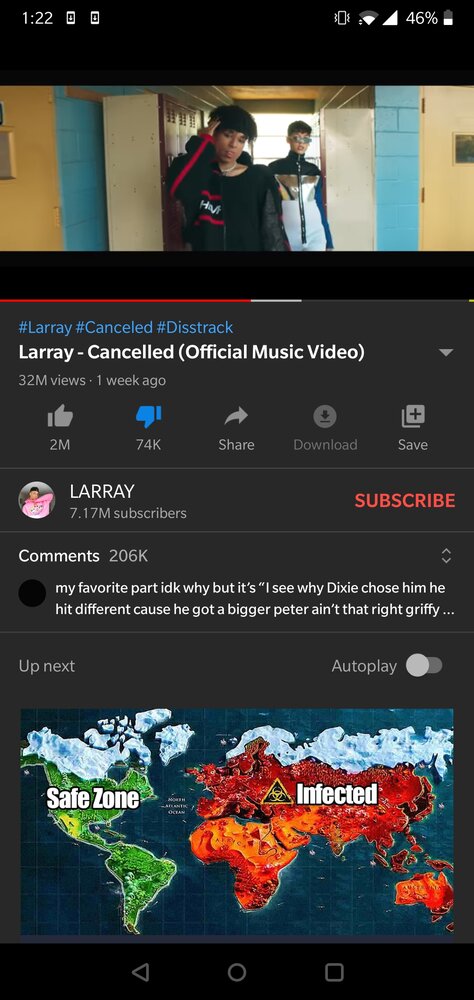The width and height of the screenshot is (474, 1000).
Task: Tap the Download icon
Action: (325, 417)
